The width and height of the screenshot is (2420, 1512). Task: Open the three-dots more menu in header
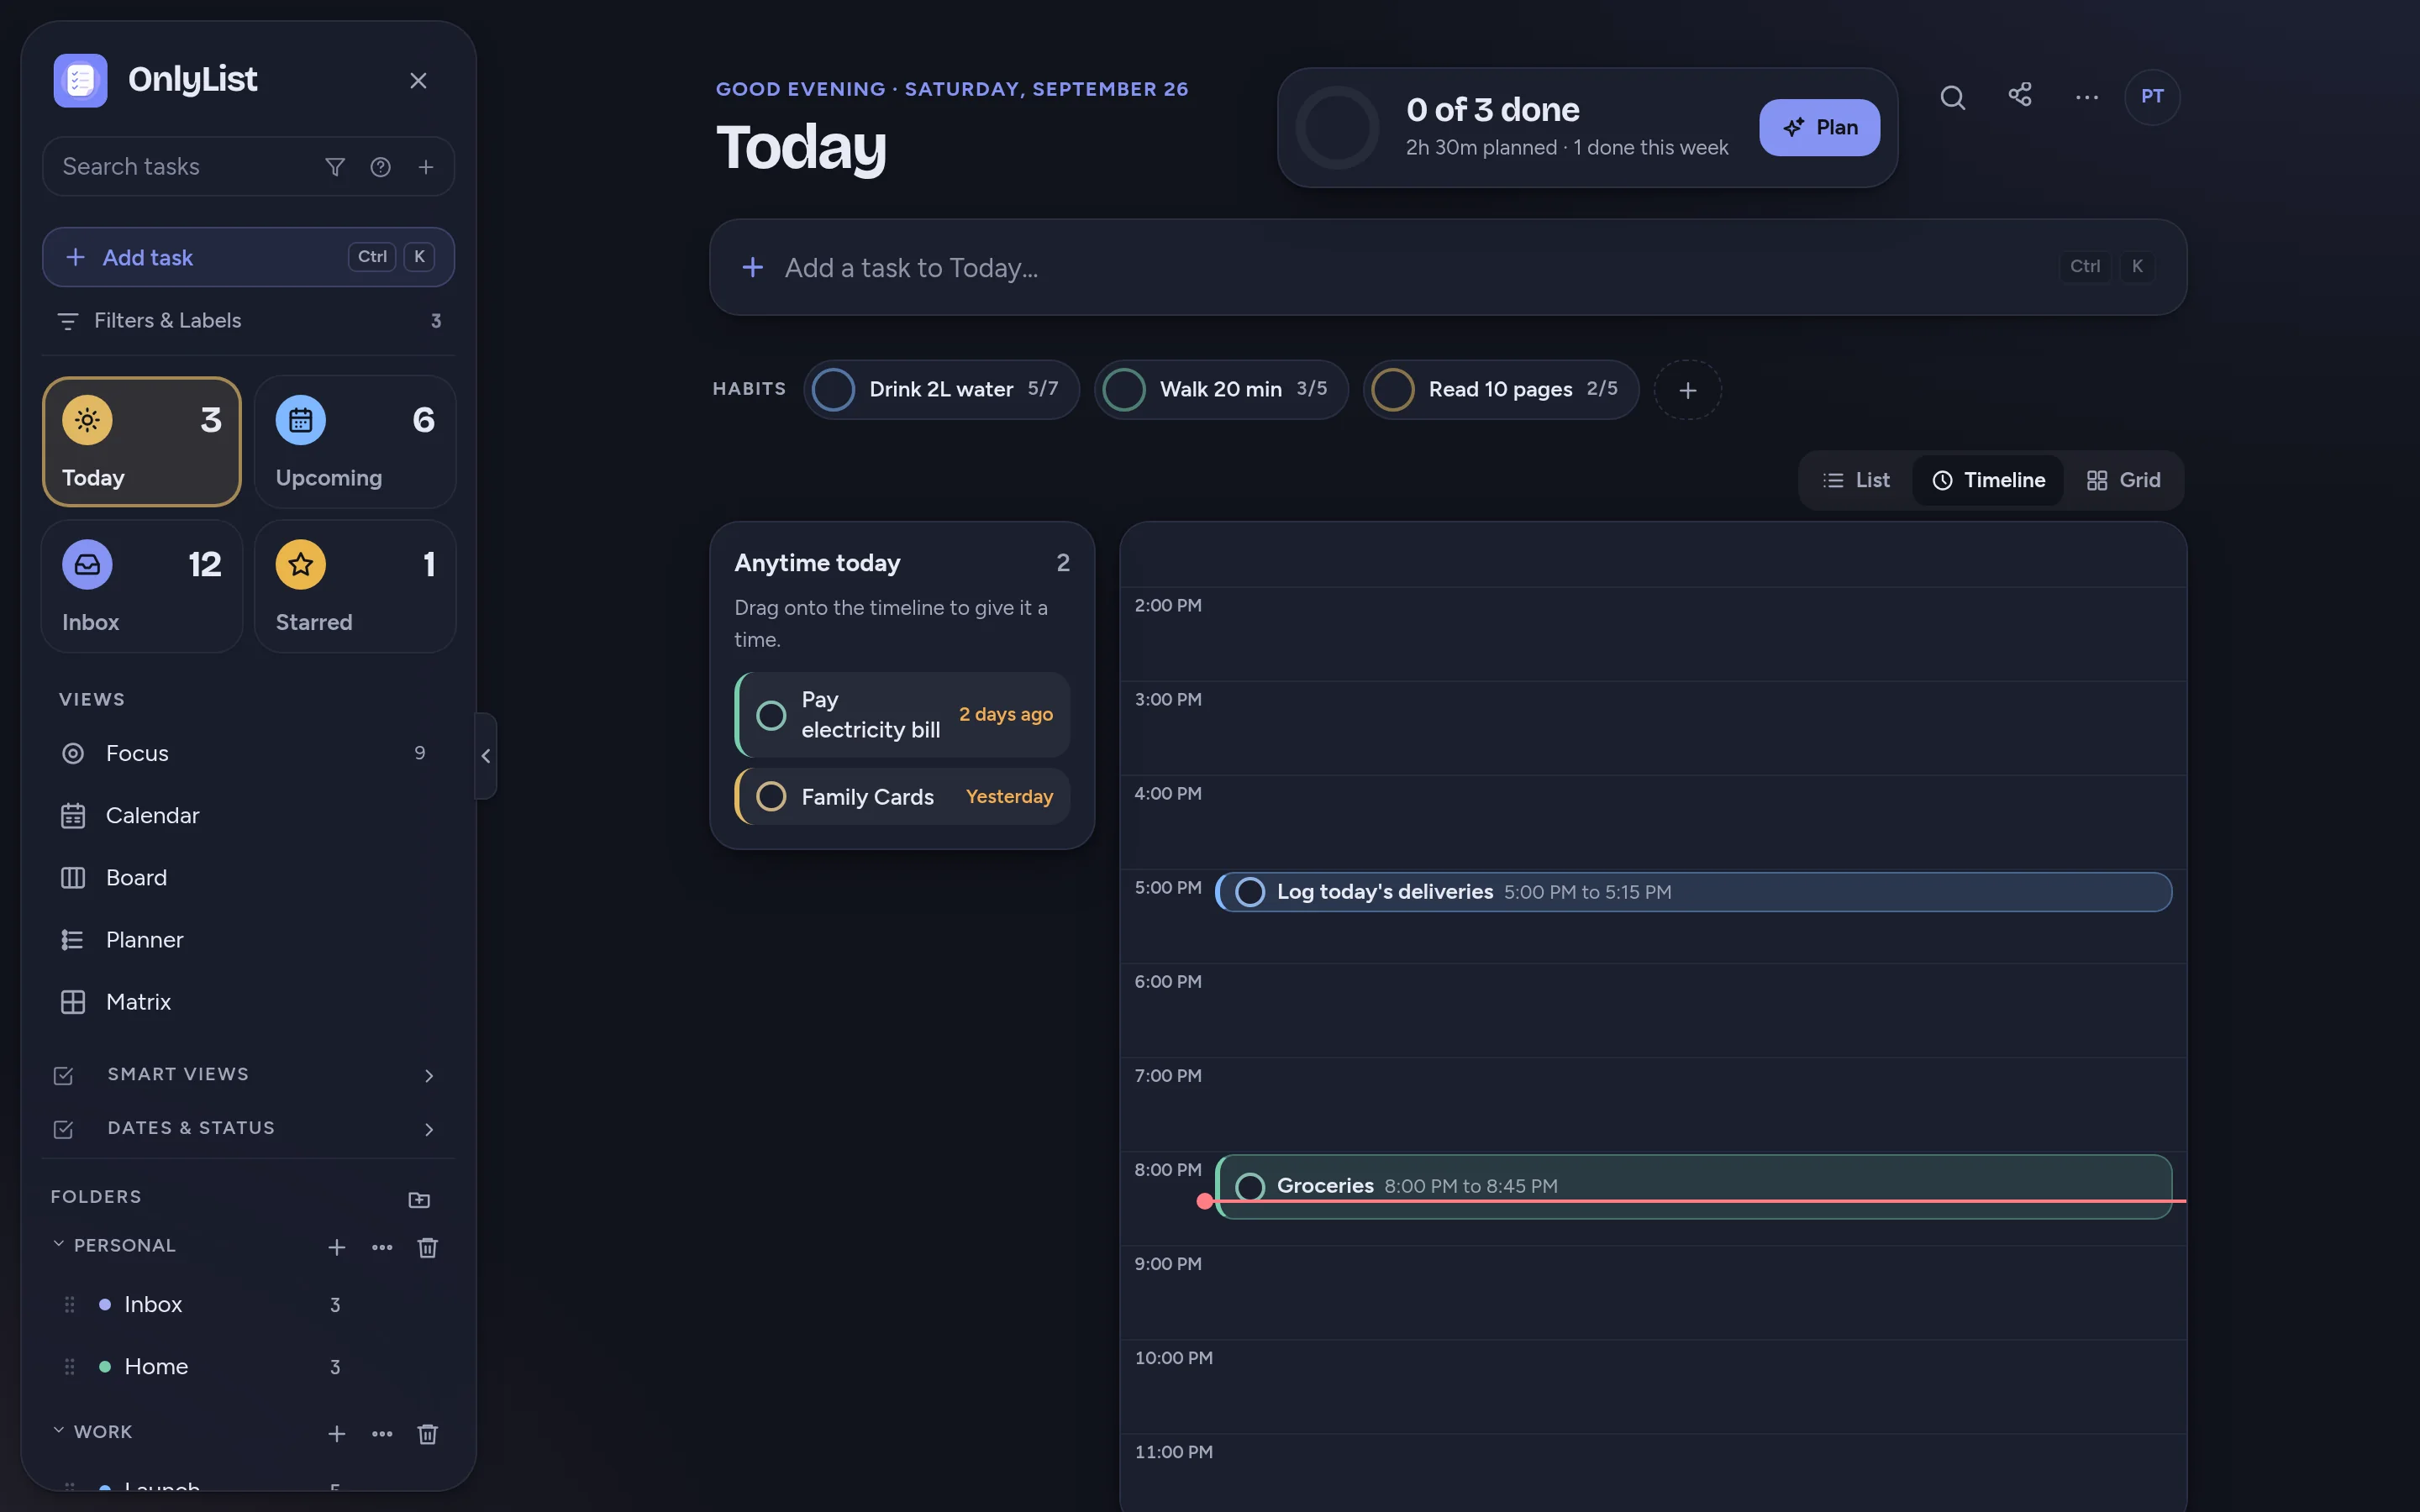(x=2086, y=97)
